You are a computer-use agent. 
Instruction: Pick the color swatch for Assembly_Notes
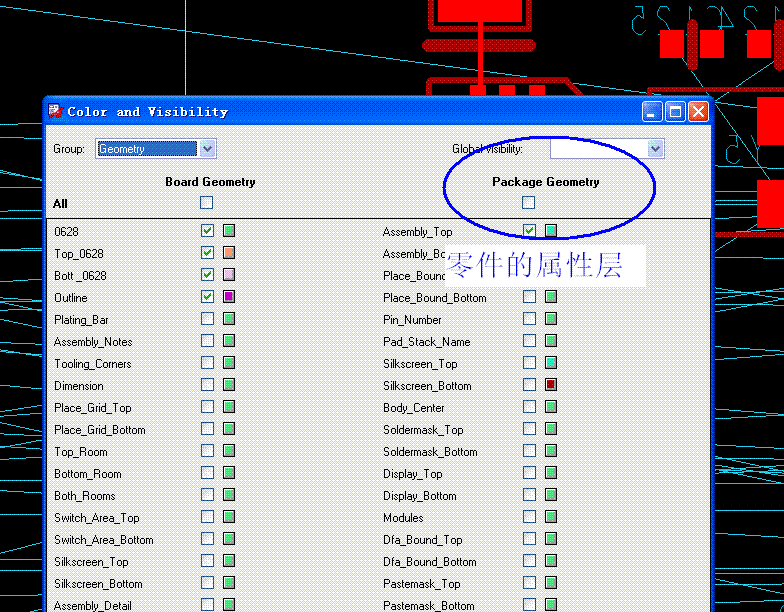(x=229, y=340)
